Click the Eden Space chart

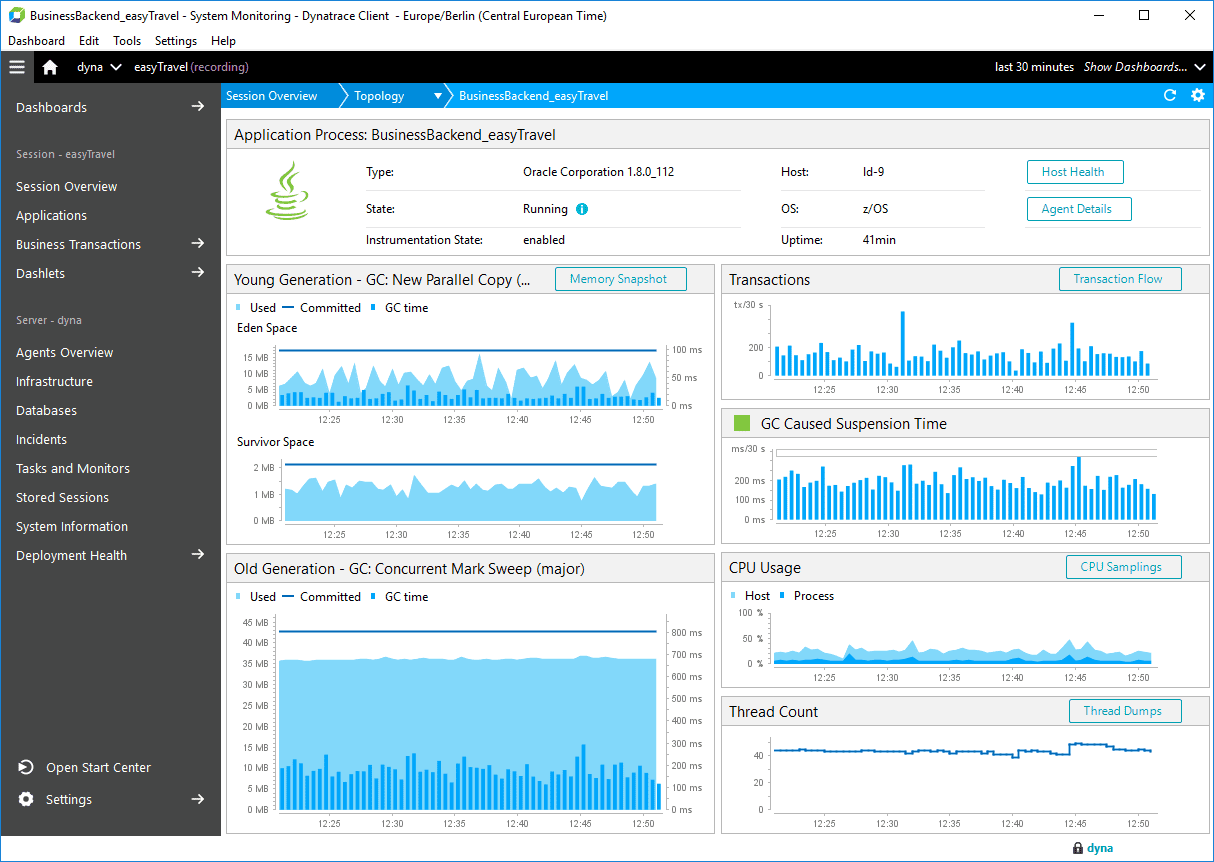(x=468, y=376)
